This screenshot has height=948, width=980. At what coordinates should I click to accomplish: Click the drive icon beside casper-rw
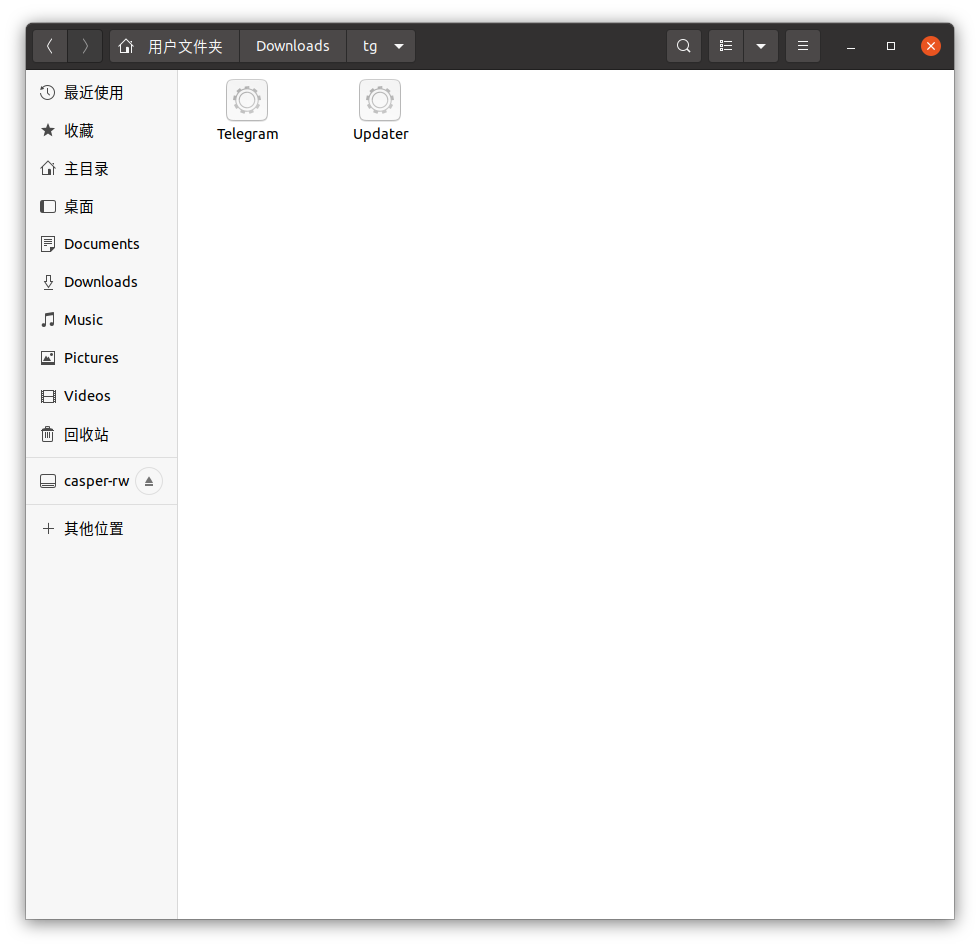pyautogui.click(x=48, y=481)
